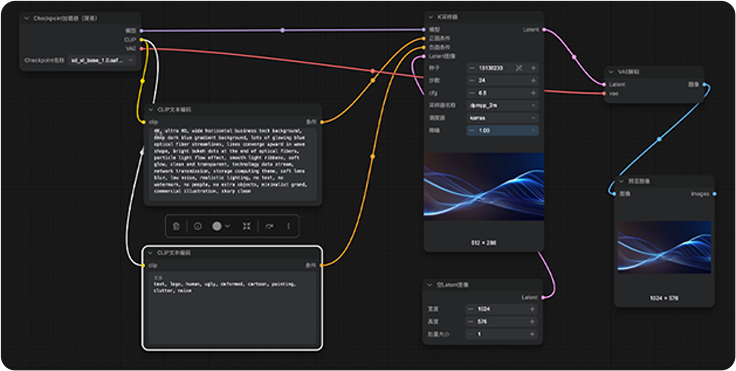The image size is (736, 371).
Task: Open sampler name dpmpp_2m dropdown
Action: click(x=503, y=106)
